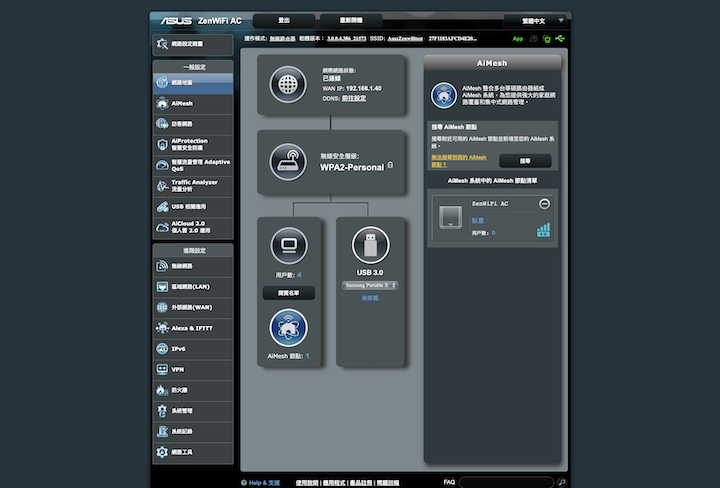
Task: Open USB 相關應用 in sidebar
Action: click(193, 207)
